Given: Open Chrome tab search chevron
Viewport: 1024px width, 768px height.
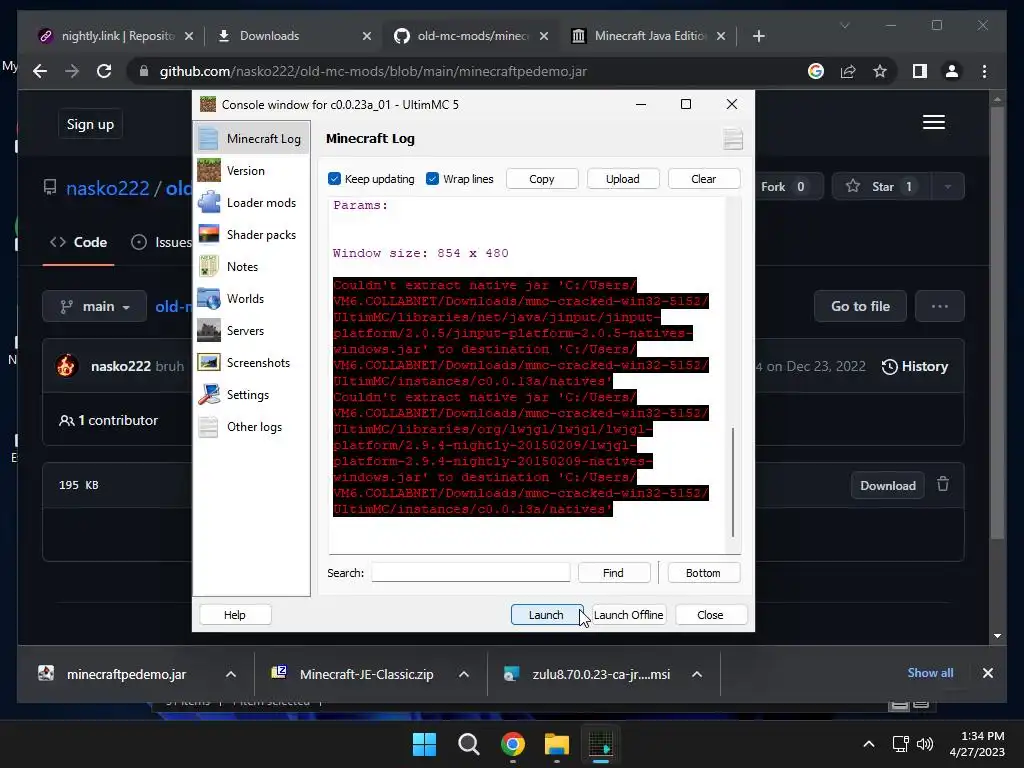Looking at the screenshot, I should pyautogui.click(x=844, y=25).
